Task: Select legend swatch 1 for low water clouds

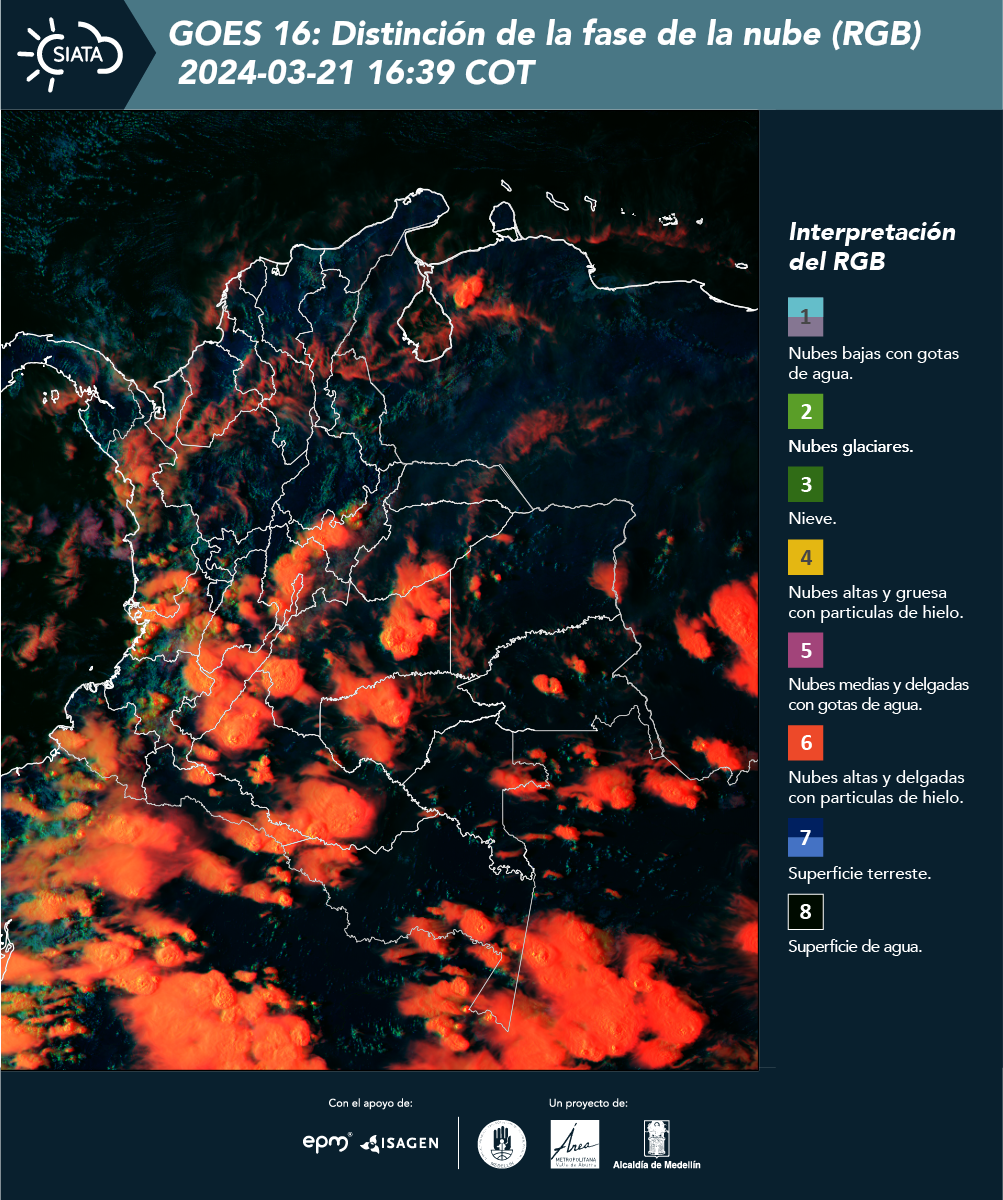Action: 805,316
